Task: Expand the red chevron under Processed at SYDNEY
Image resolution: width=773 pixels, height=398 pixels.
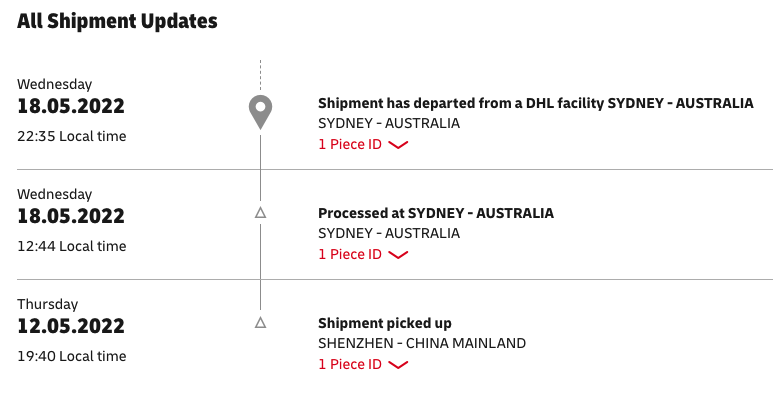Action: coord(398,255)
